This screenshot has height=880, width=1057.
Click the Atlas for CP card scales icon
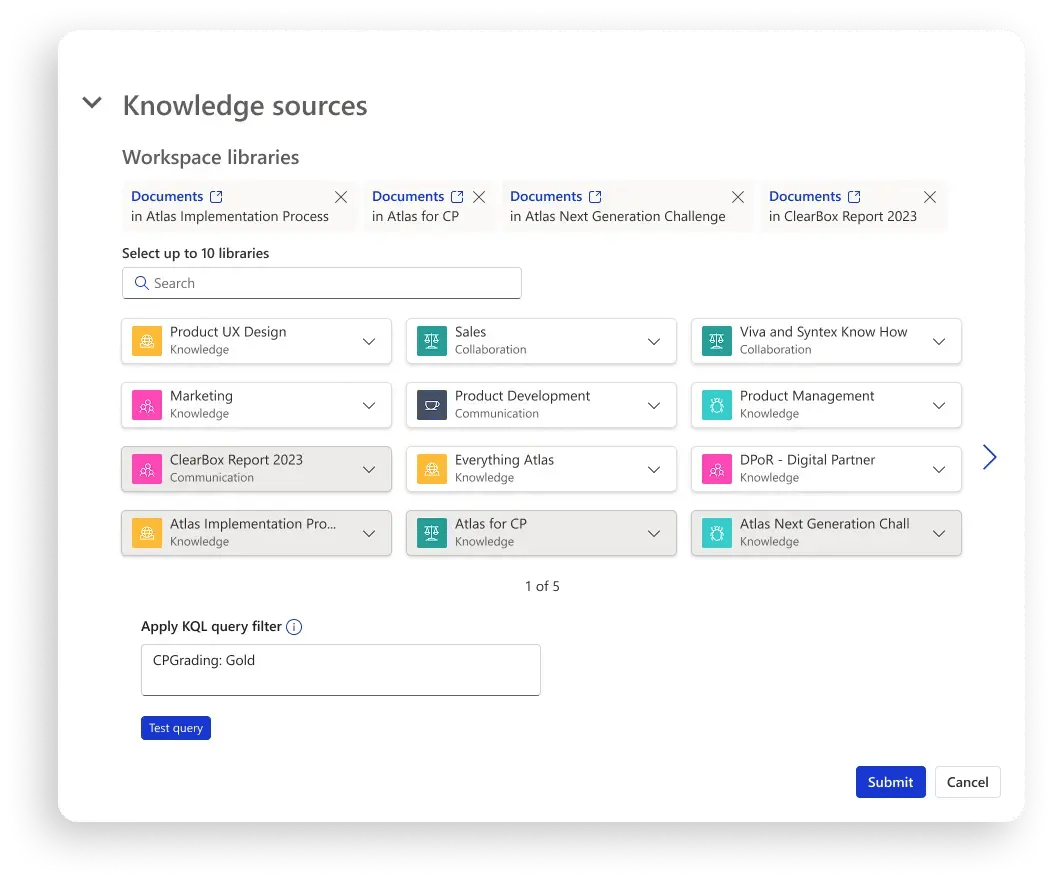click(432, 533)
